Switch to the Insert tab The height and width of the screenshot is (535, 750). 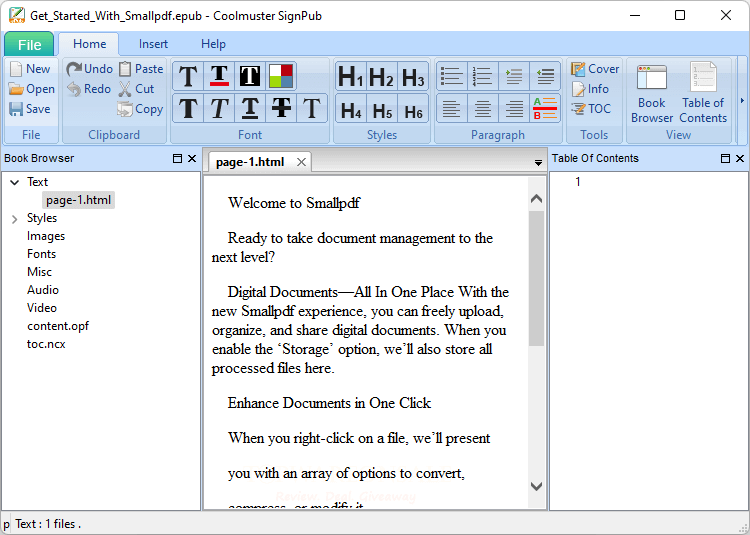tap(153, 44)
